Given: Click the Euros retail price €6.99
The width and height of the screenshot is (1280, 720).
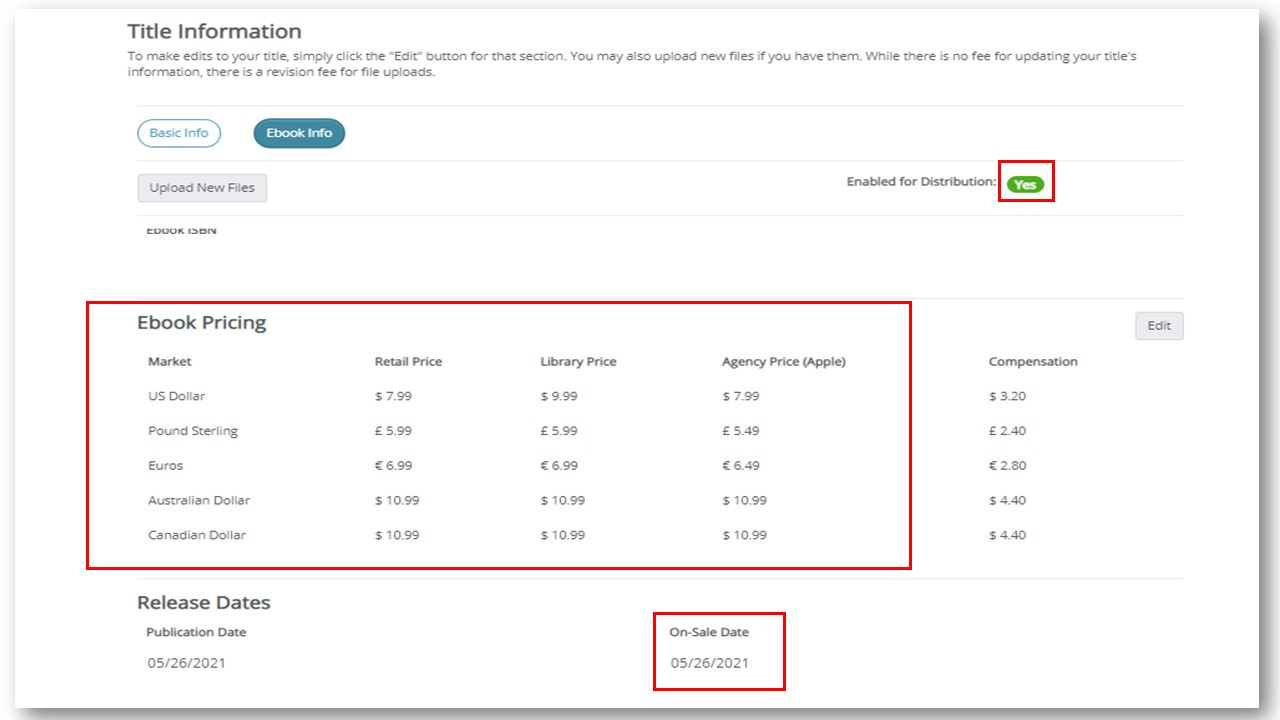Looking at the screenshot, I should [x=393, y=466].
